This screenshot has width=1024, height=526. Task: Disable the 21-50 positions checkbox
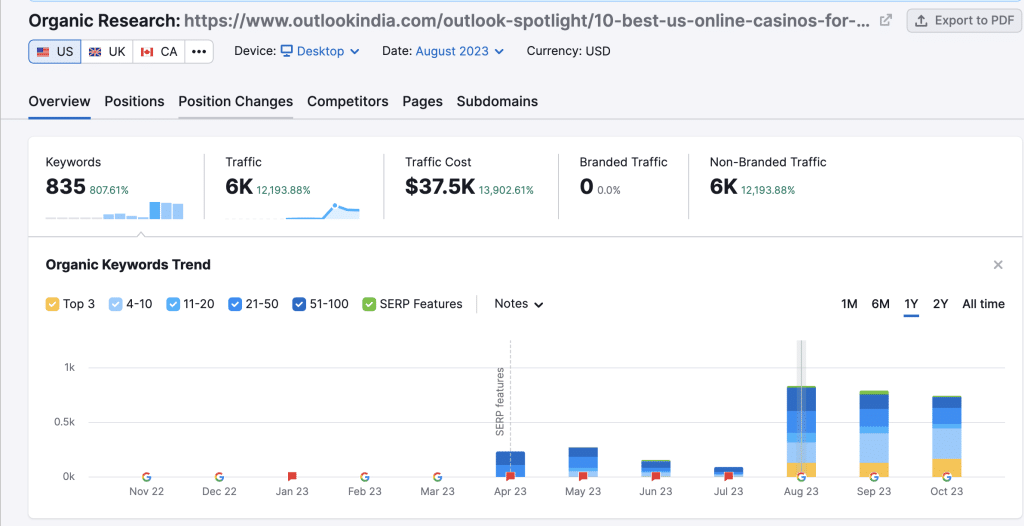(x=235, y=304)
